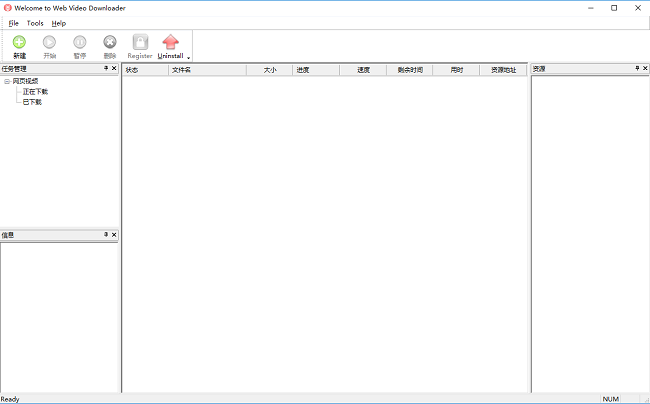Click the 删除 (Delete) toolbar icon
Screen dimensions: 650x404
point(110,42)
